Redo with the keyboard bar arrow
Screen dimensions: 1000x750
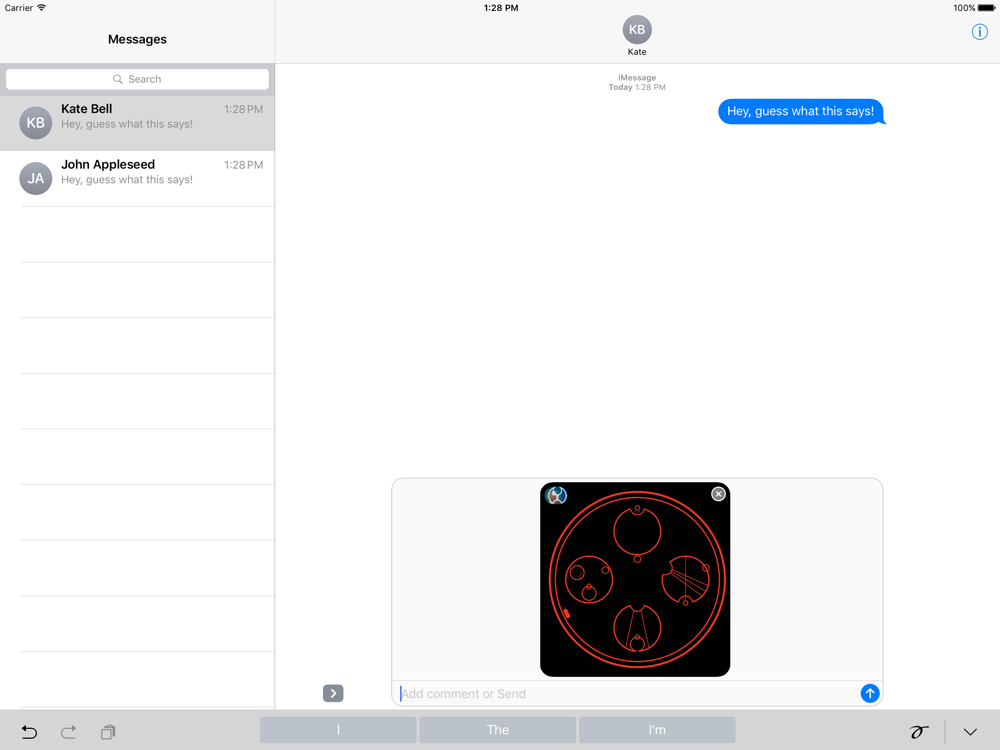click(x=68, y=732)
